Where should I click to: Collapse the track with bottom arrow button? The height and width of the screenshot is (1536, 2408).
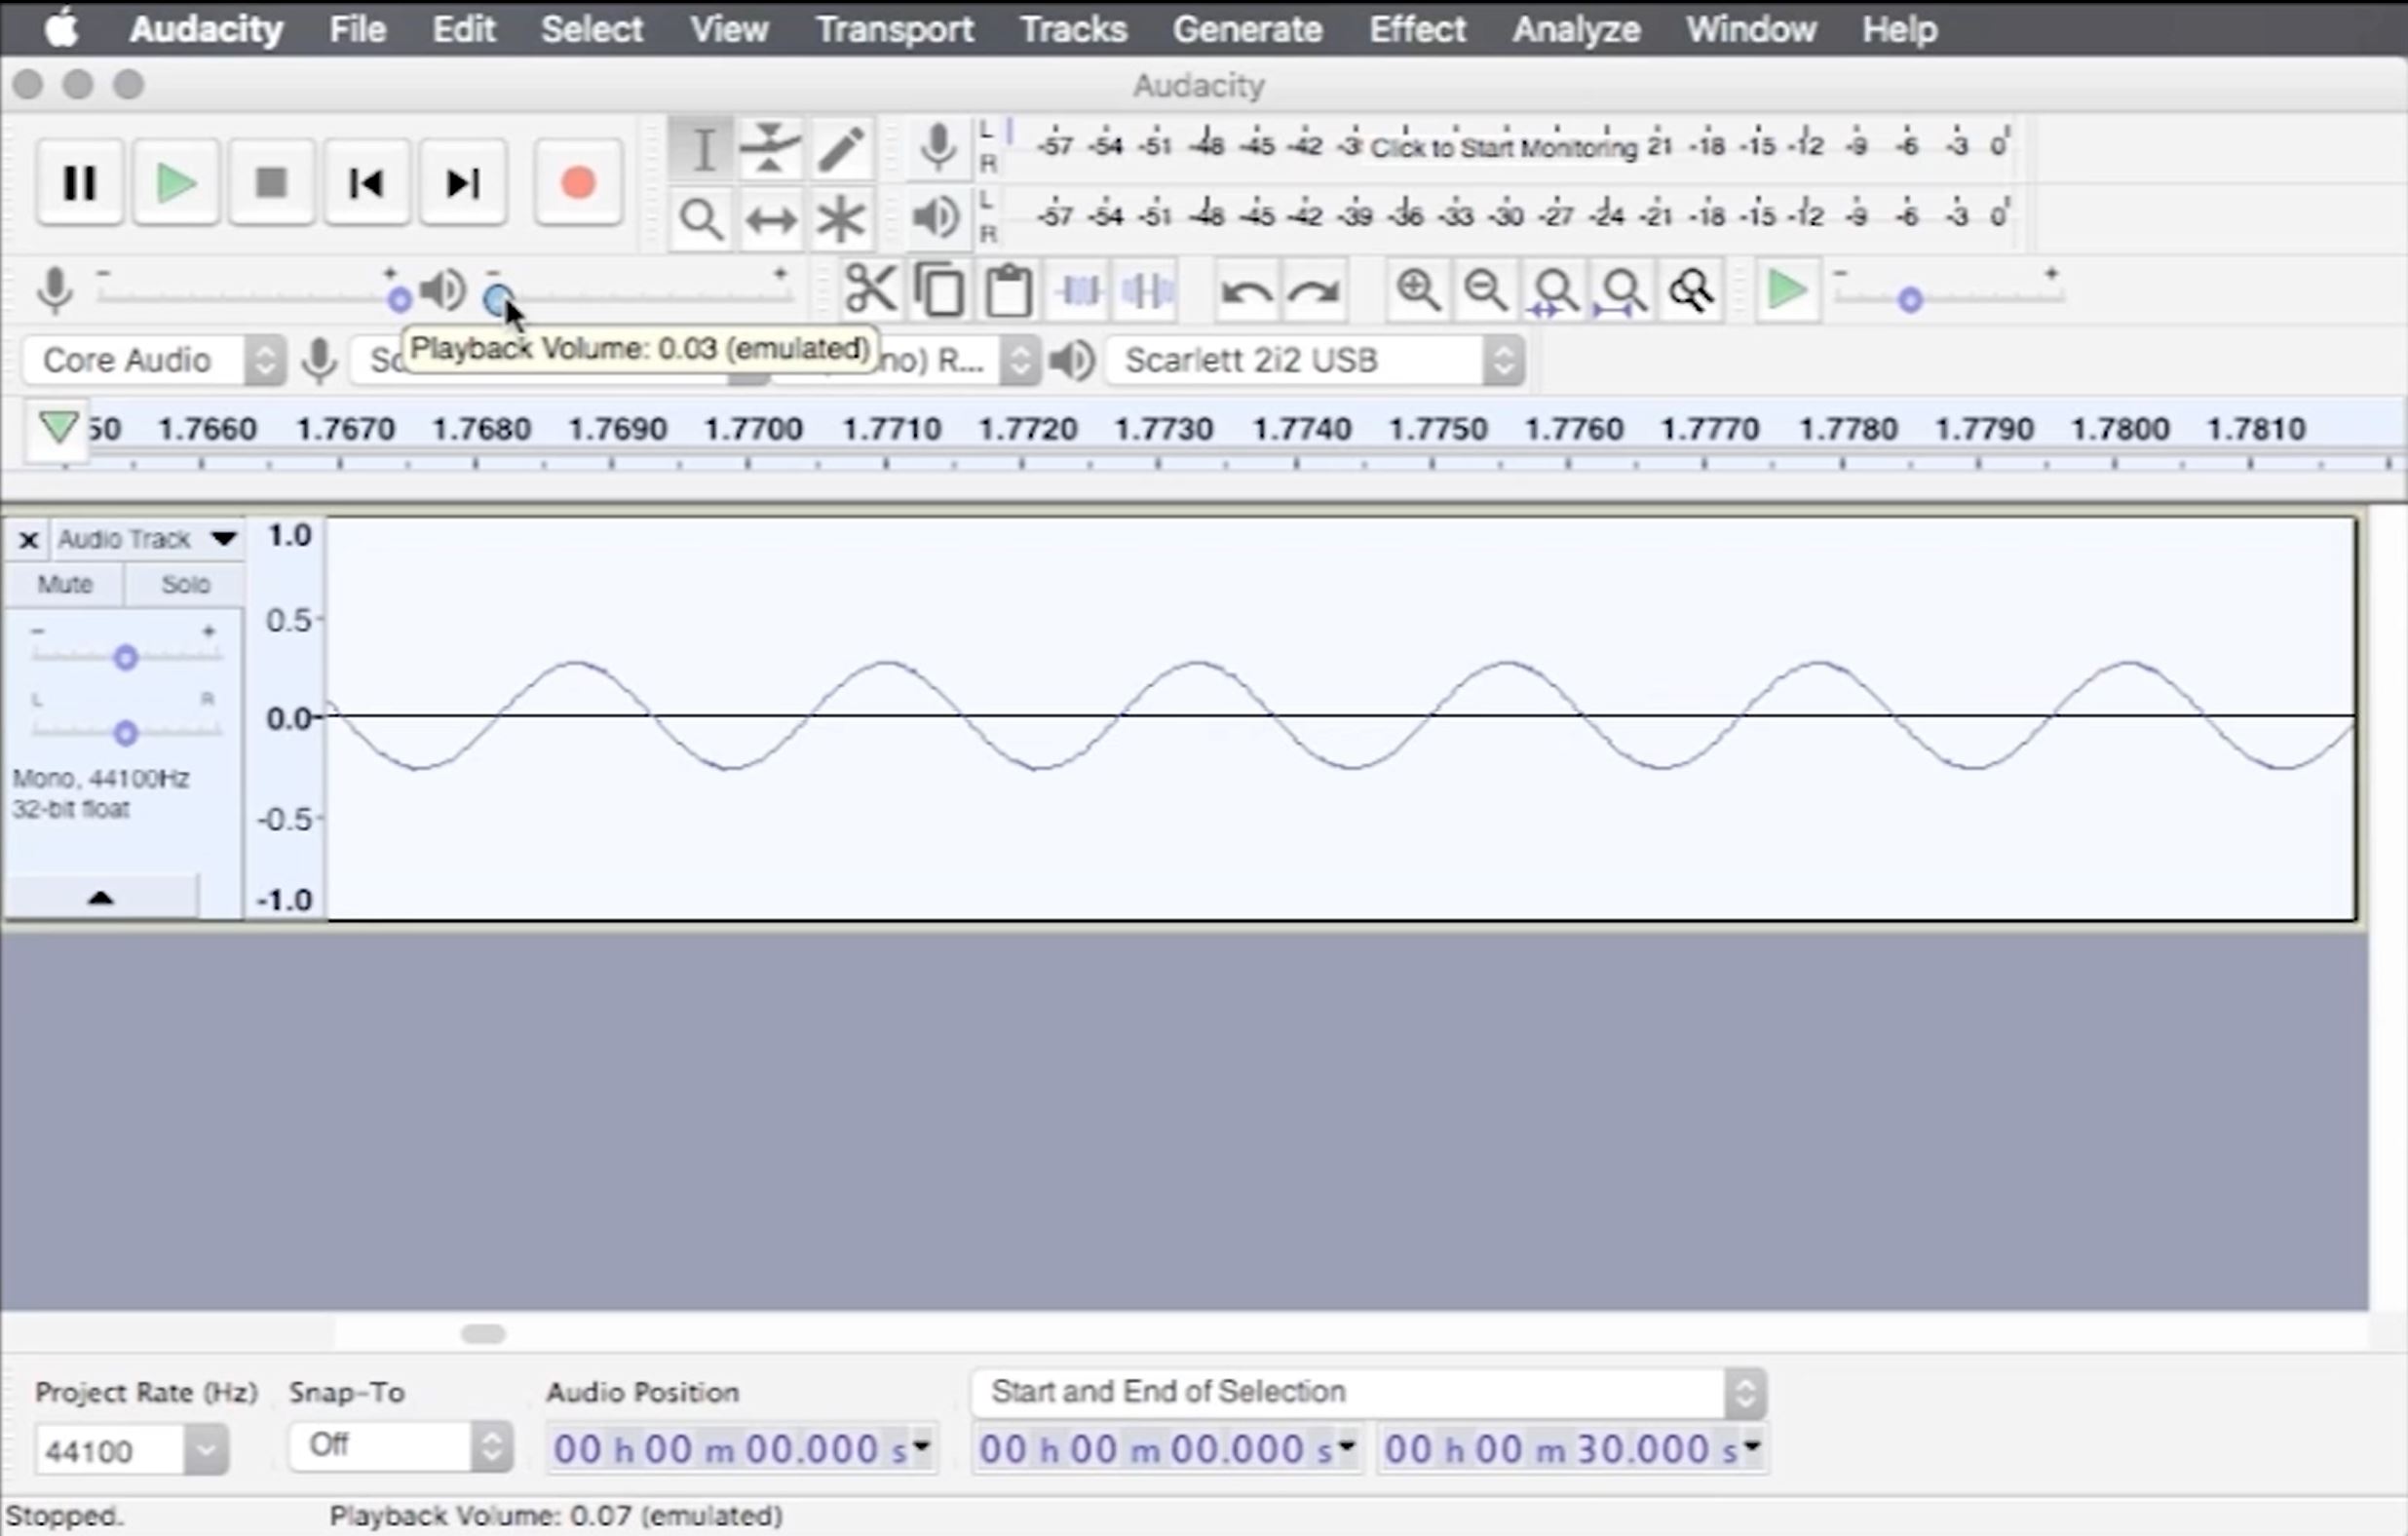pos(101,897)
